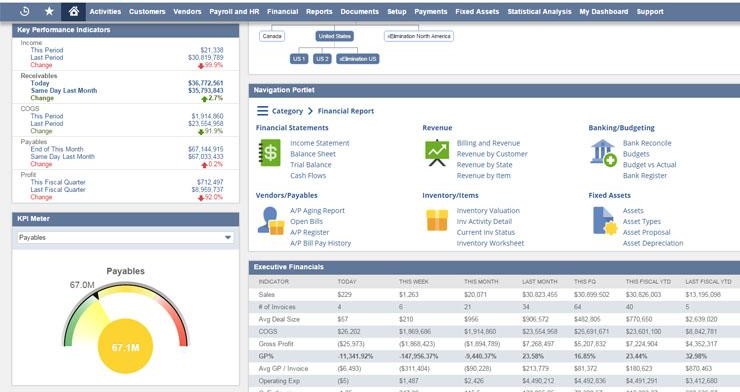
Task: Open the Asset Proposal link
Action: coord(646,232)
